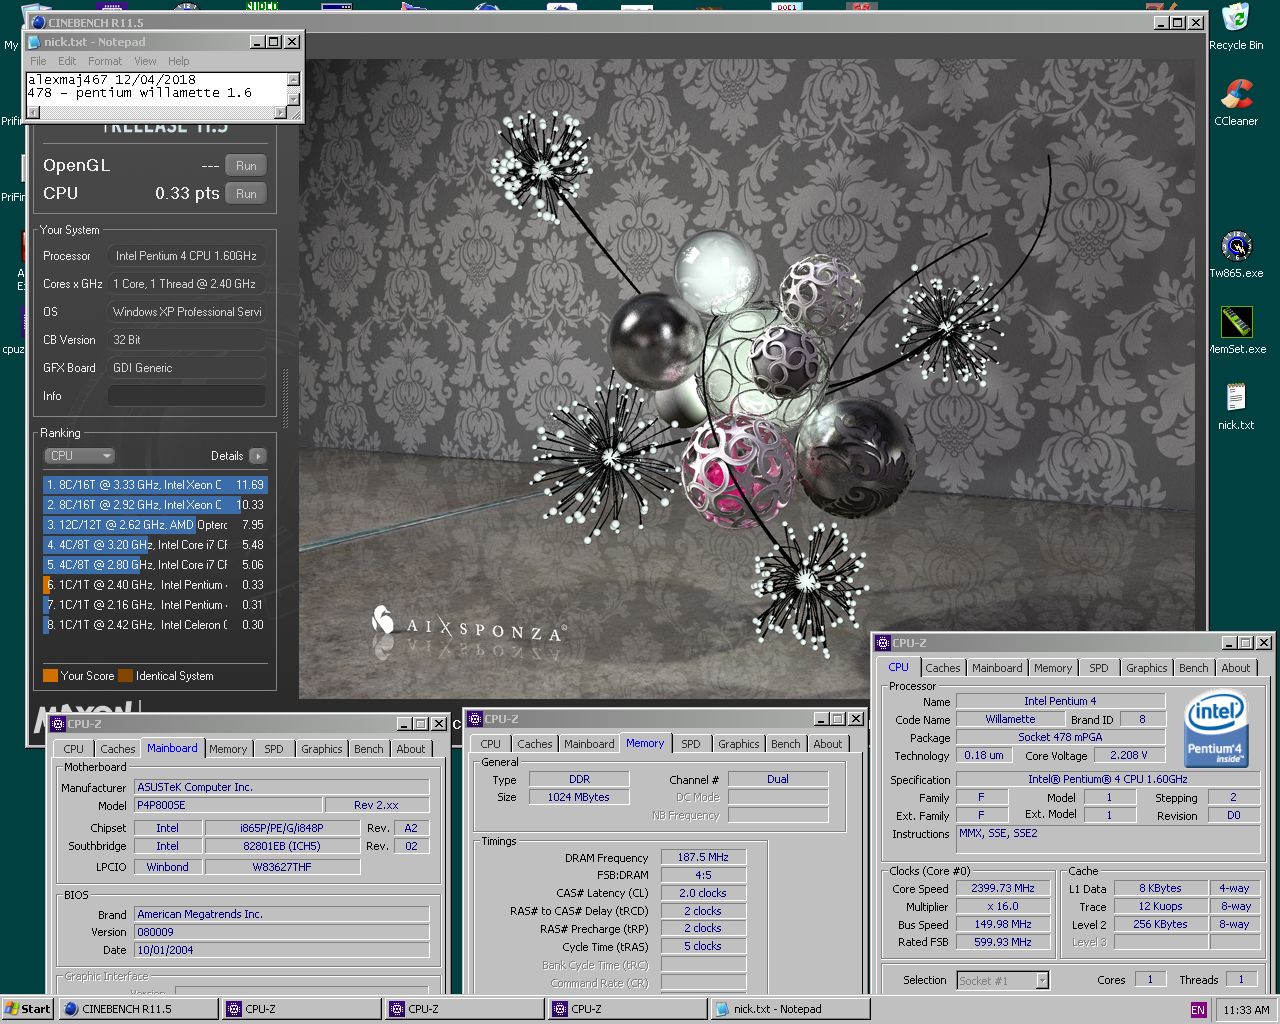Click the Identical System brown legend swatch
Screen dimensions: 1280x1024
click(x=125, y=676)
